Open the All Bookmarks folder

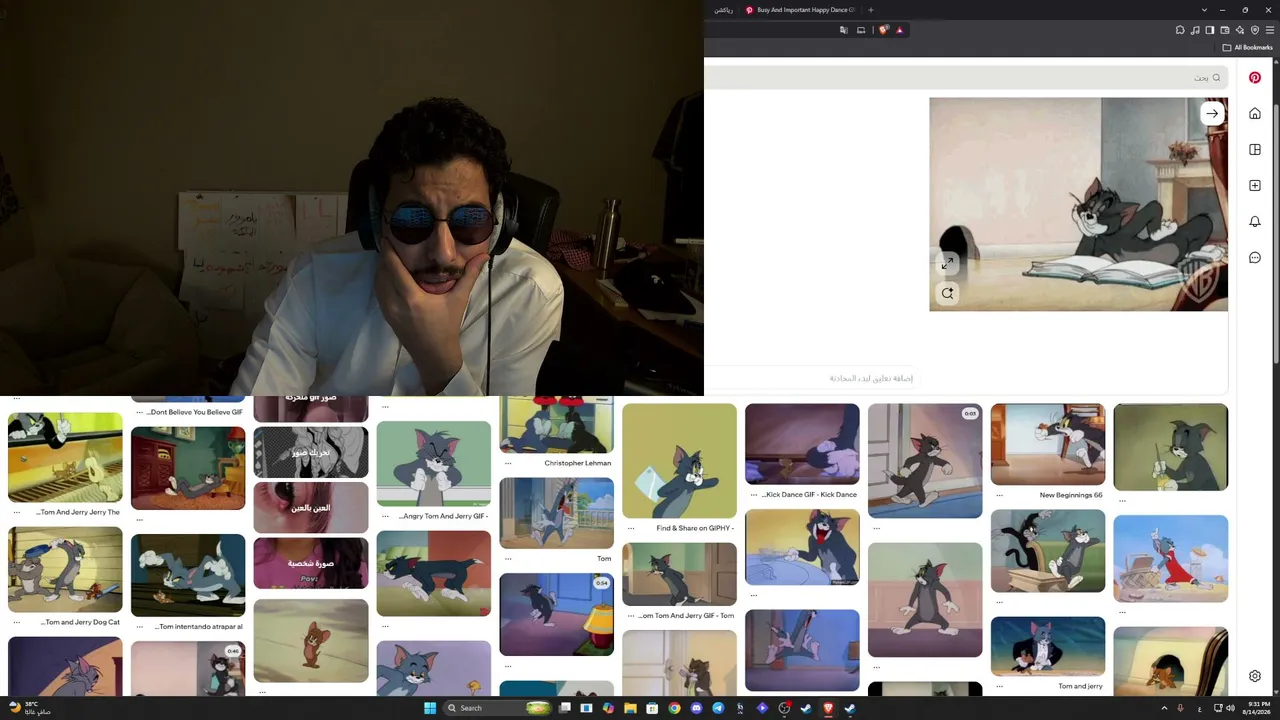pyautogui.click(x=1248, y=47)
